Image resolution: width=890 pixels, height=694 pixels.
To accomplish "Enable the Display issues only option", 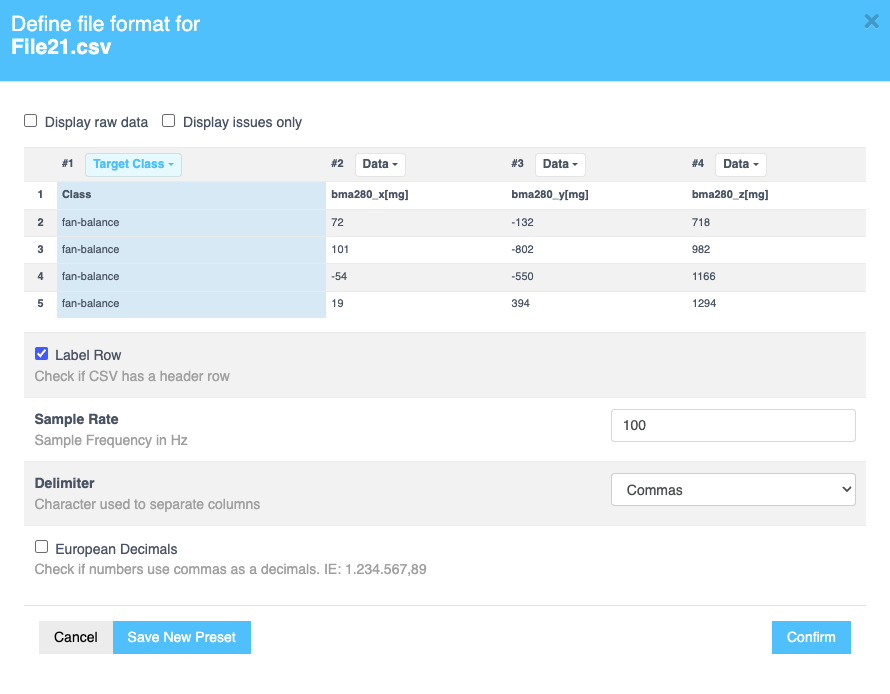I will coord(168,119).
